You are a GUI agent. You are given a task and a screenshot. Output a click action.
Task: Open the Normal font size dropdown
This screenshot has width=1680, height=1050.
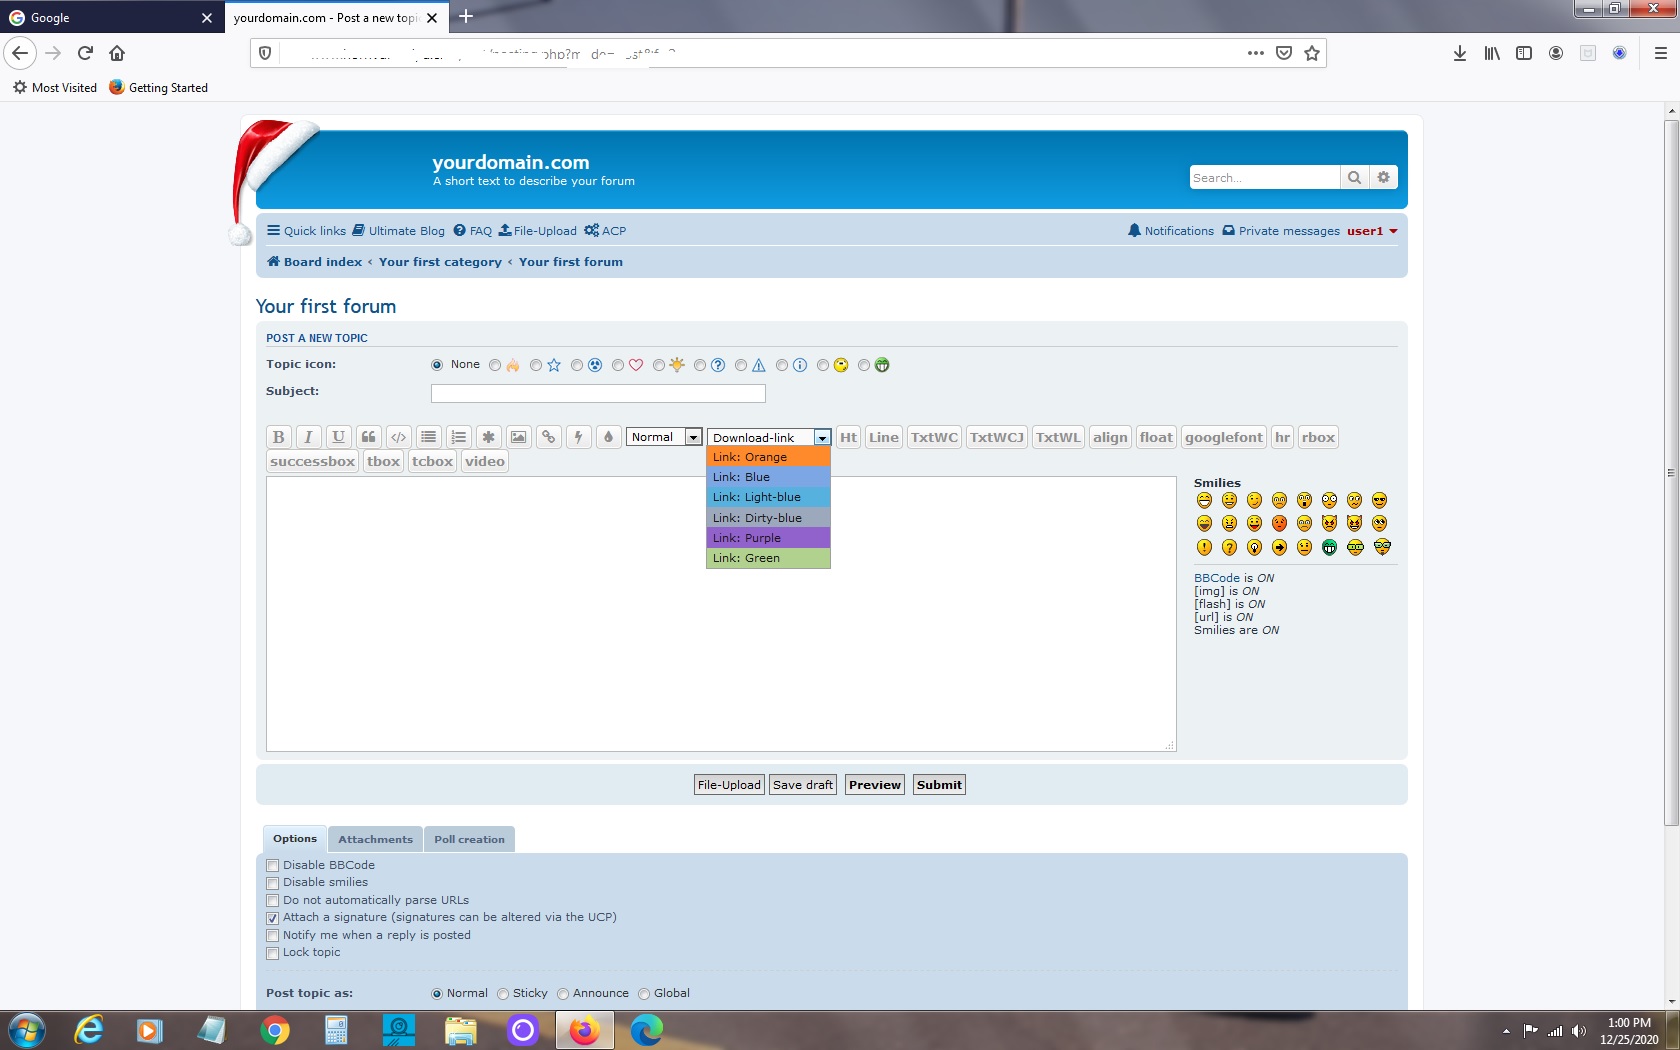(x=664, y=437)
